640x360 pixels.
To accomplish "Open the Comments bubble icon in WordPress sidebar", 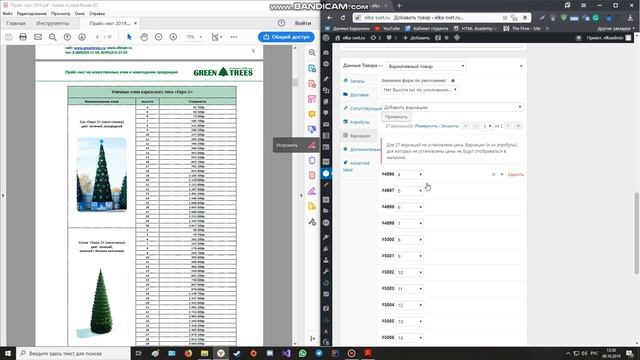I will (326, 113).
